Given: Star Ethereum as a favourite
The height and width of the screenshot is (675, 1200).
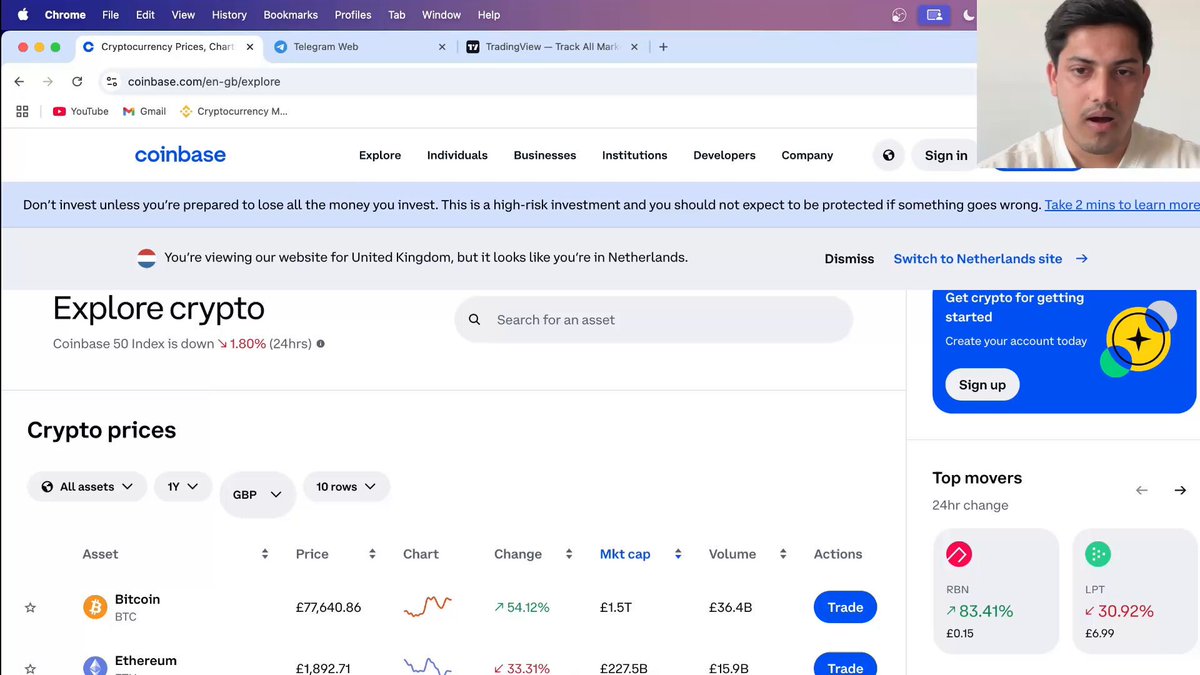Looking at the screenshot, I should coord(30,668).
